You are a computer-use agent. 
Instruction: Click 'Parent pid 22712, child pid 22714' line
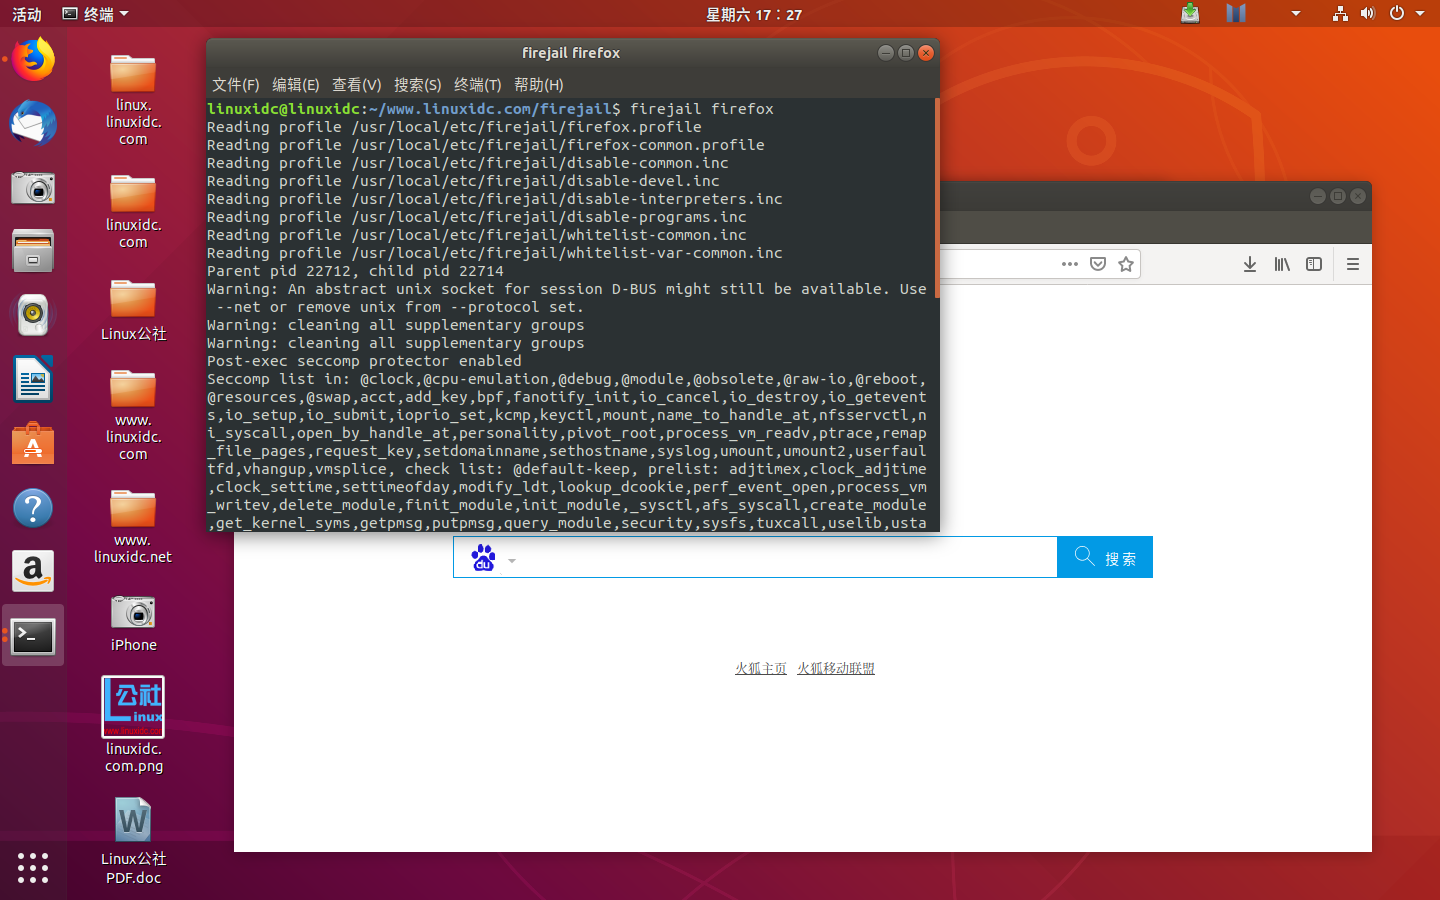355,271
